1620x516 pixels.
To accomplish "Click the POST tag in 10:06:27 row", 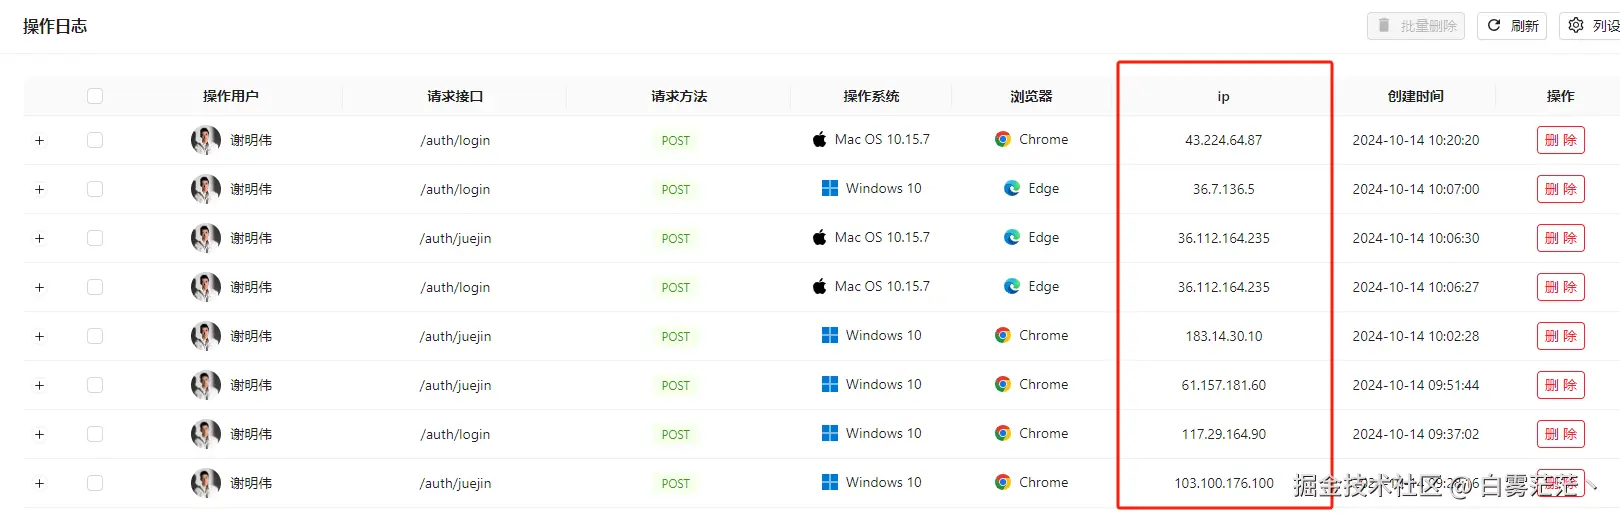I will tap(676, 287).
